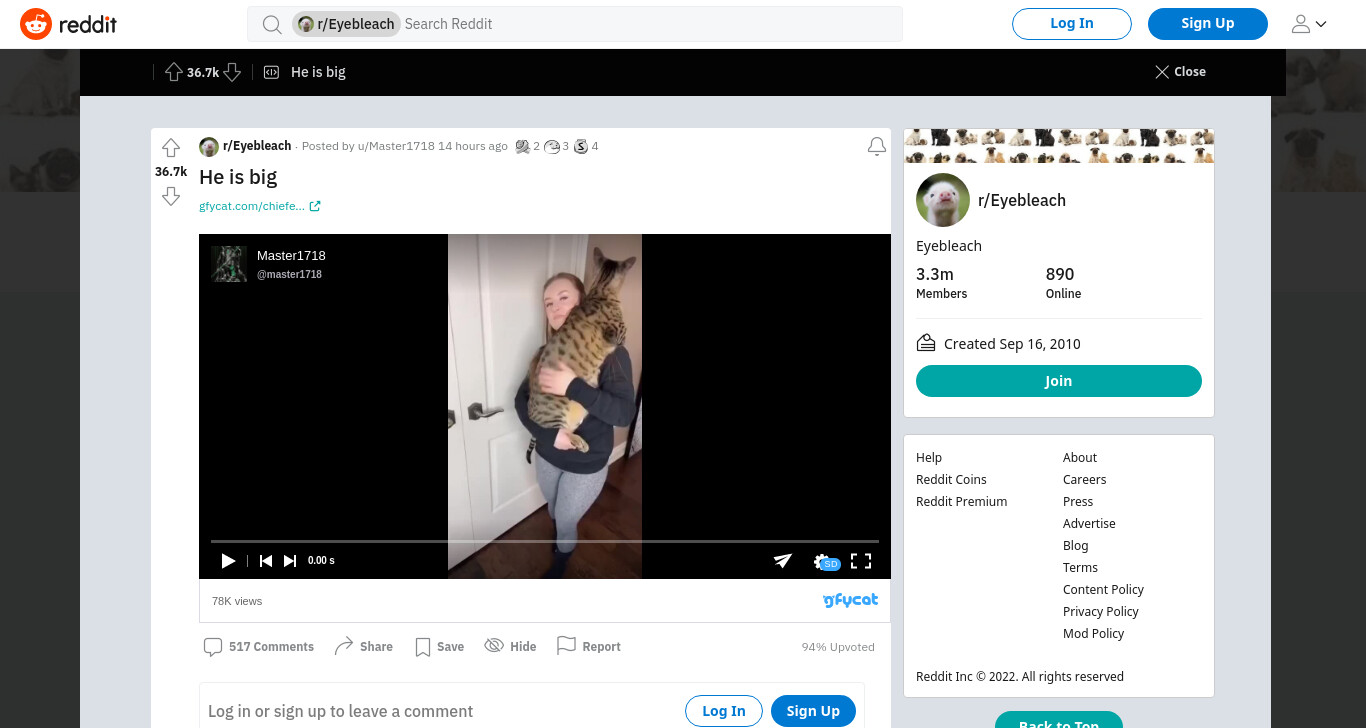Save this post
The width and height of the screenshot is (1366, 728).
click(439, 647)
